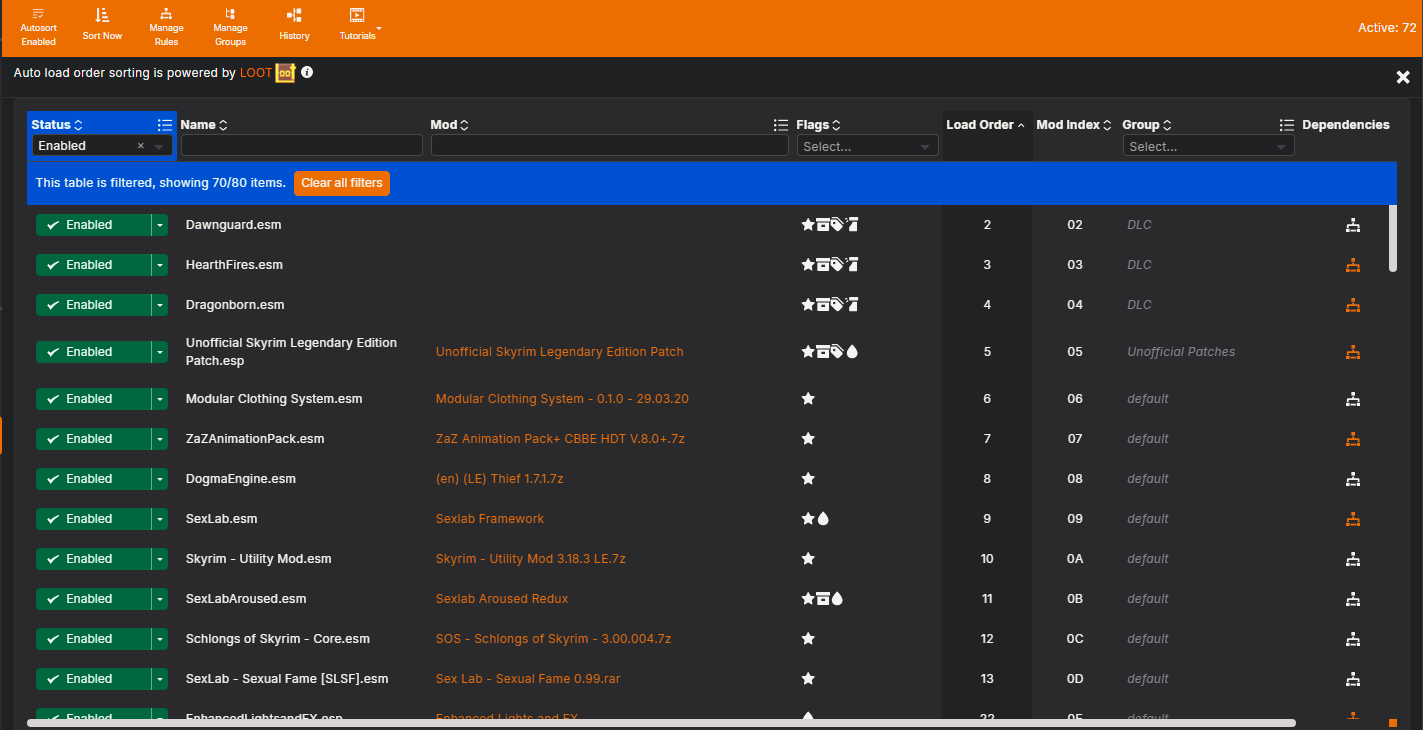The height and width of the screenshot is (730, 1423).
Task: Click the Name filter input field
Action: [301, 146]
